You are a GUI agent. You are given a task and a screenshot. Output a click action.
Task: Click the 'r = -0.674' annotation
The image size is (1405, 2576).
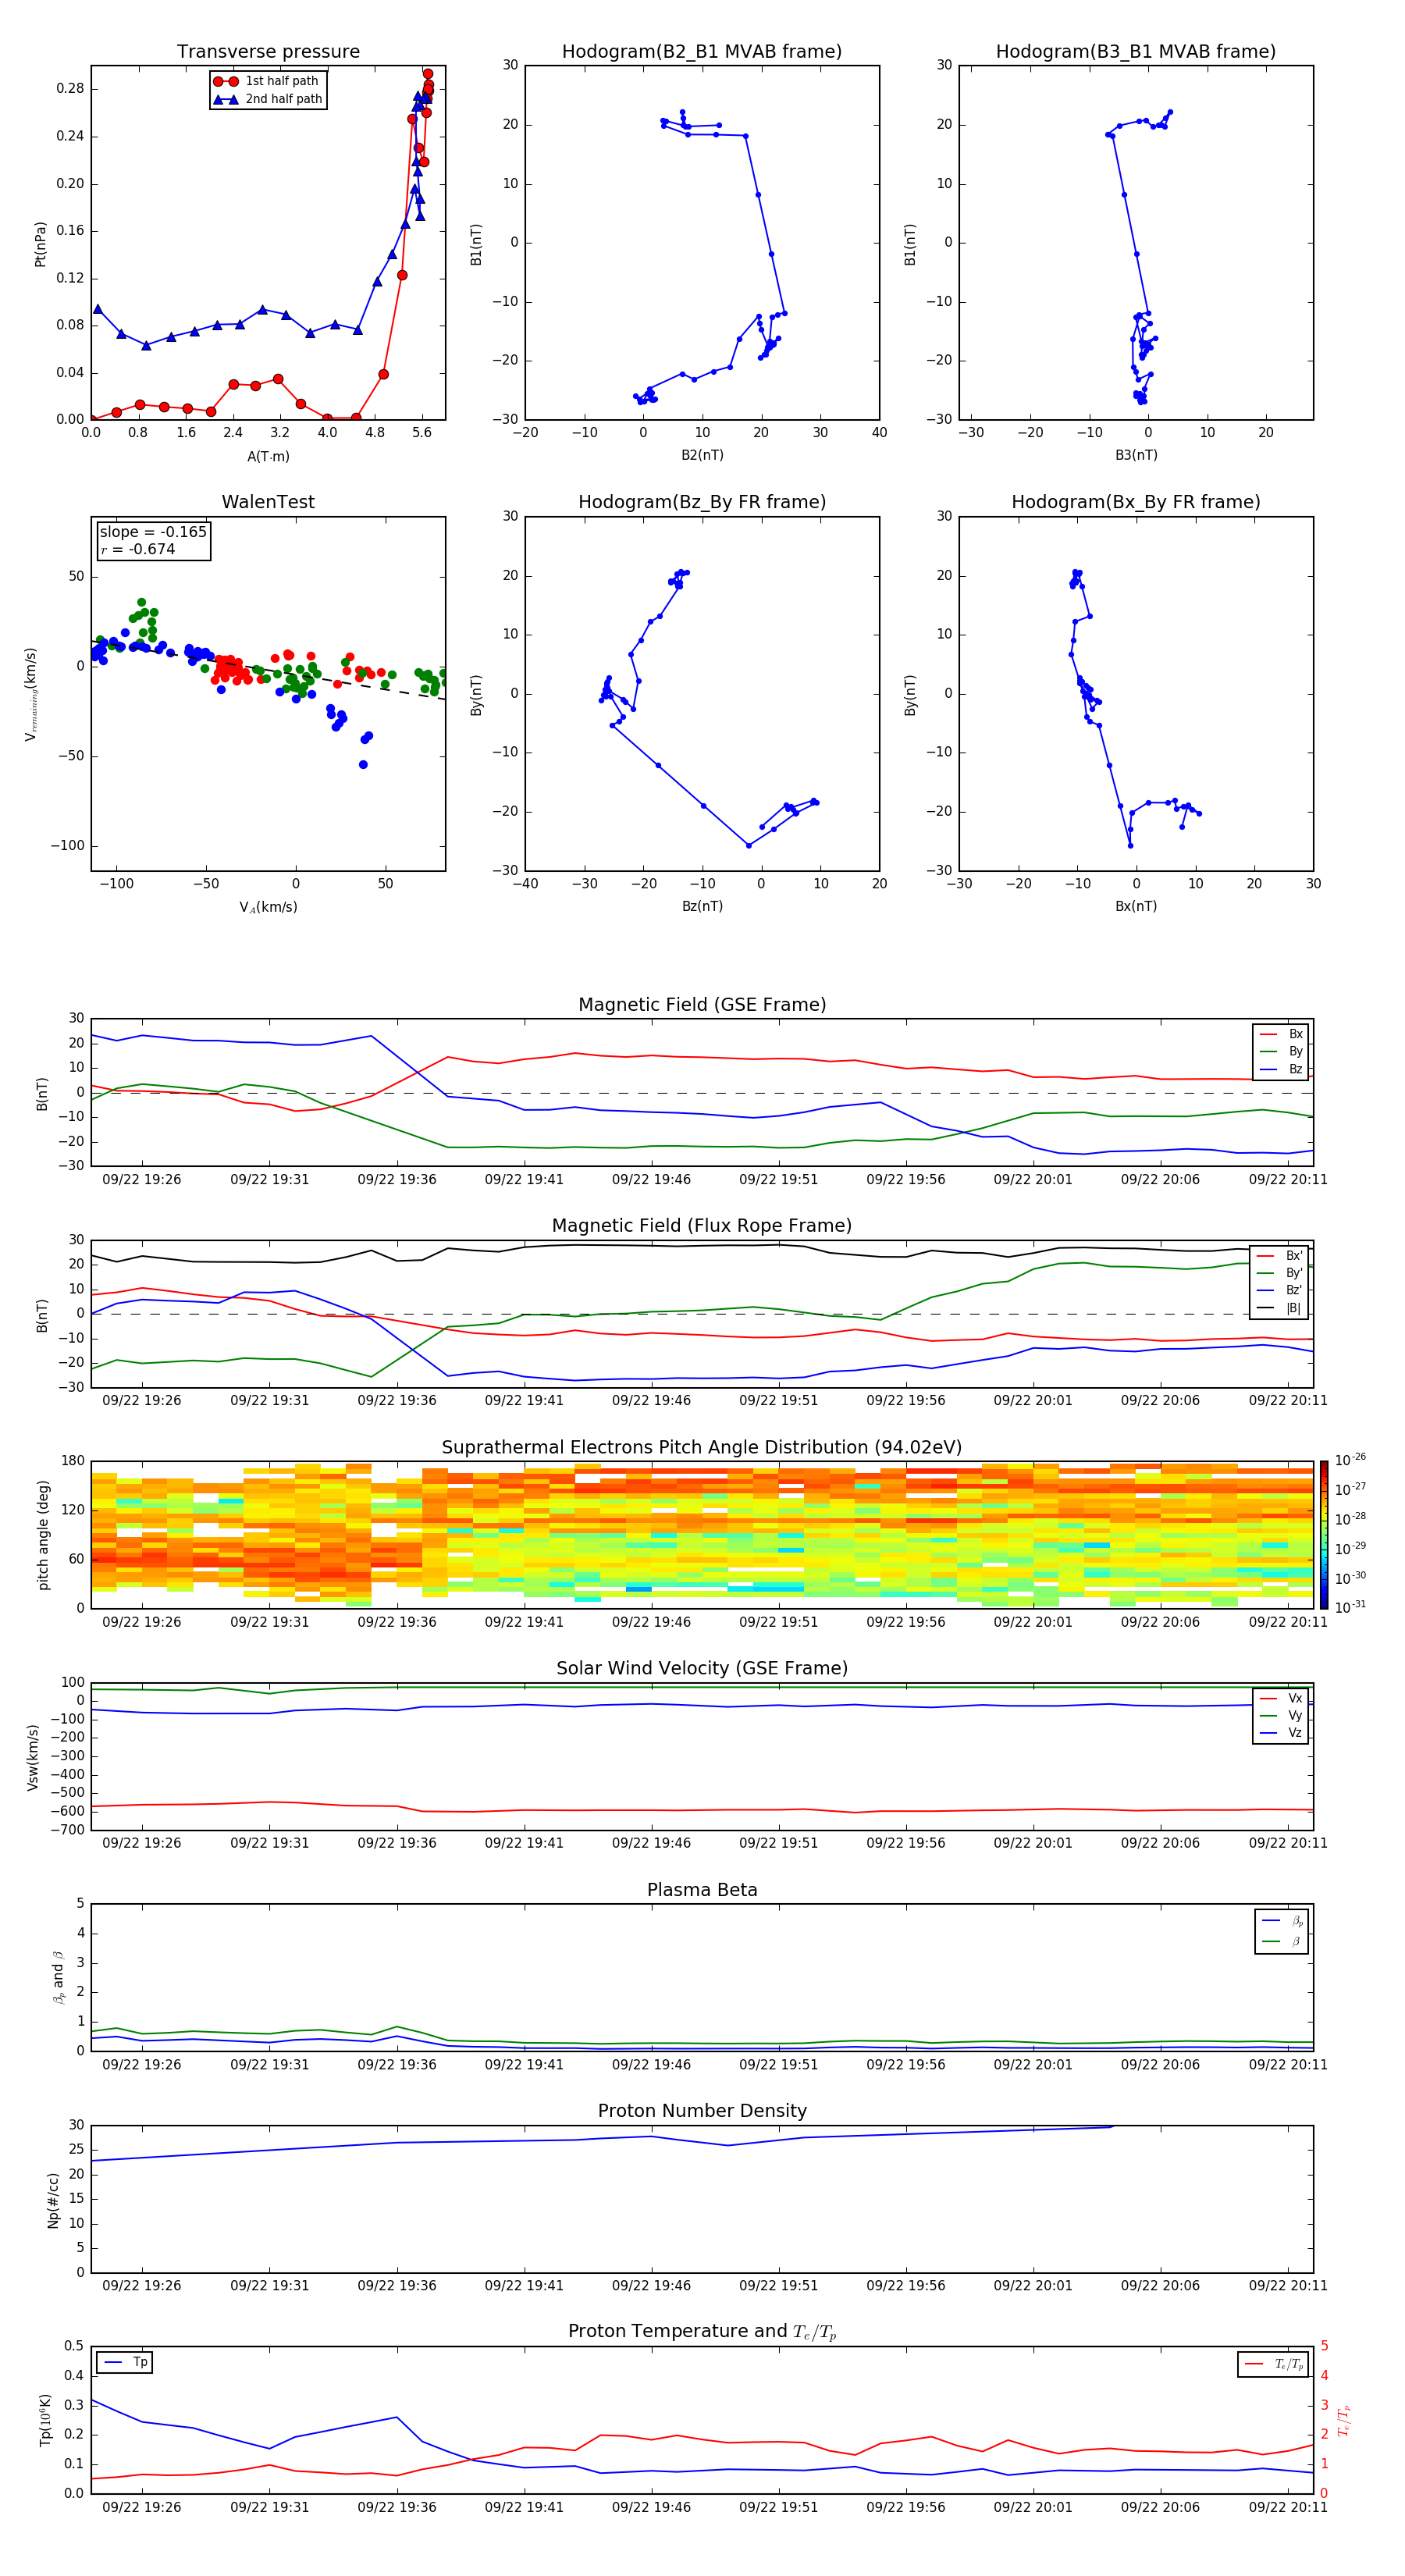pyautogui.click(x=138, y=549)
